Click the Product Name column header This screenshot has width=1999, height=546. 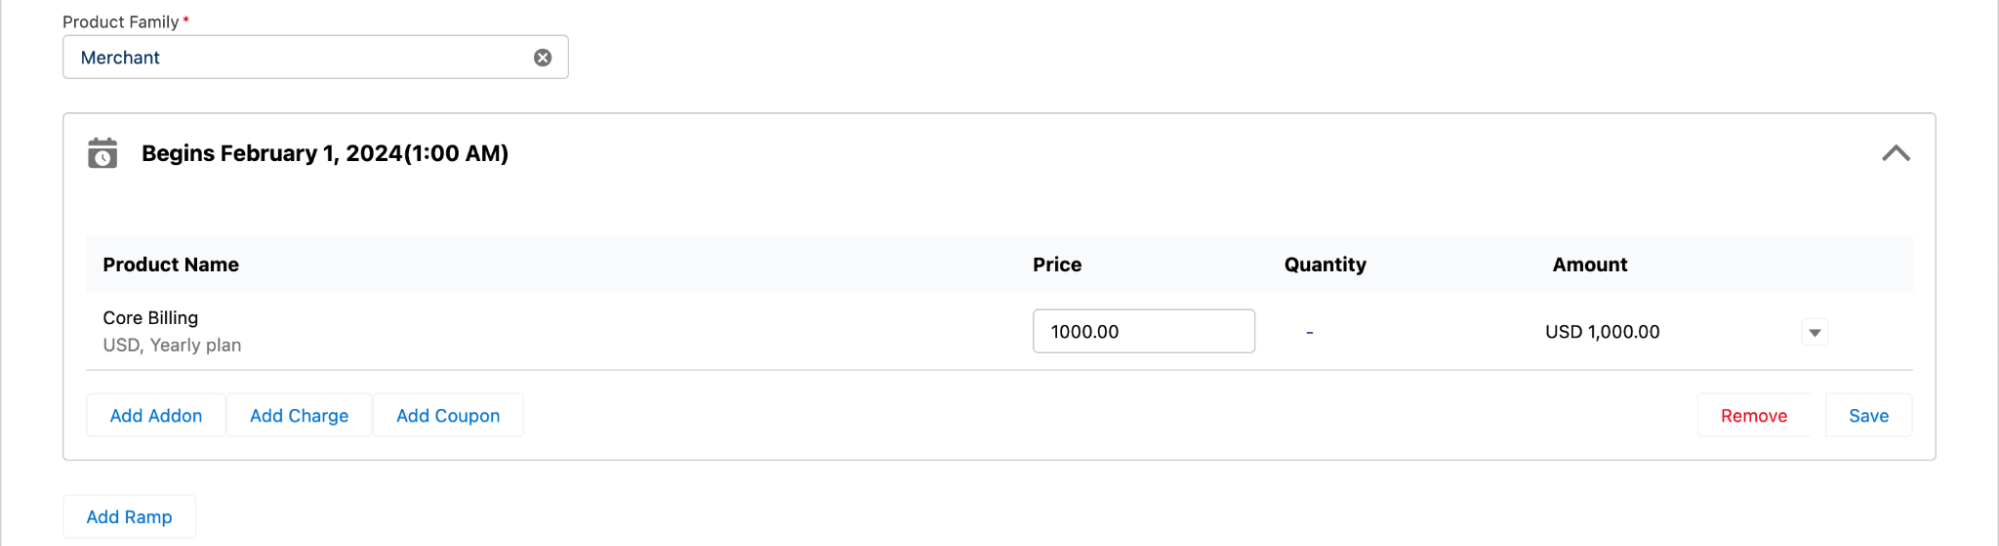[x=171, y=265]
